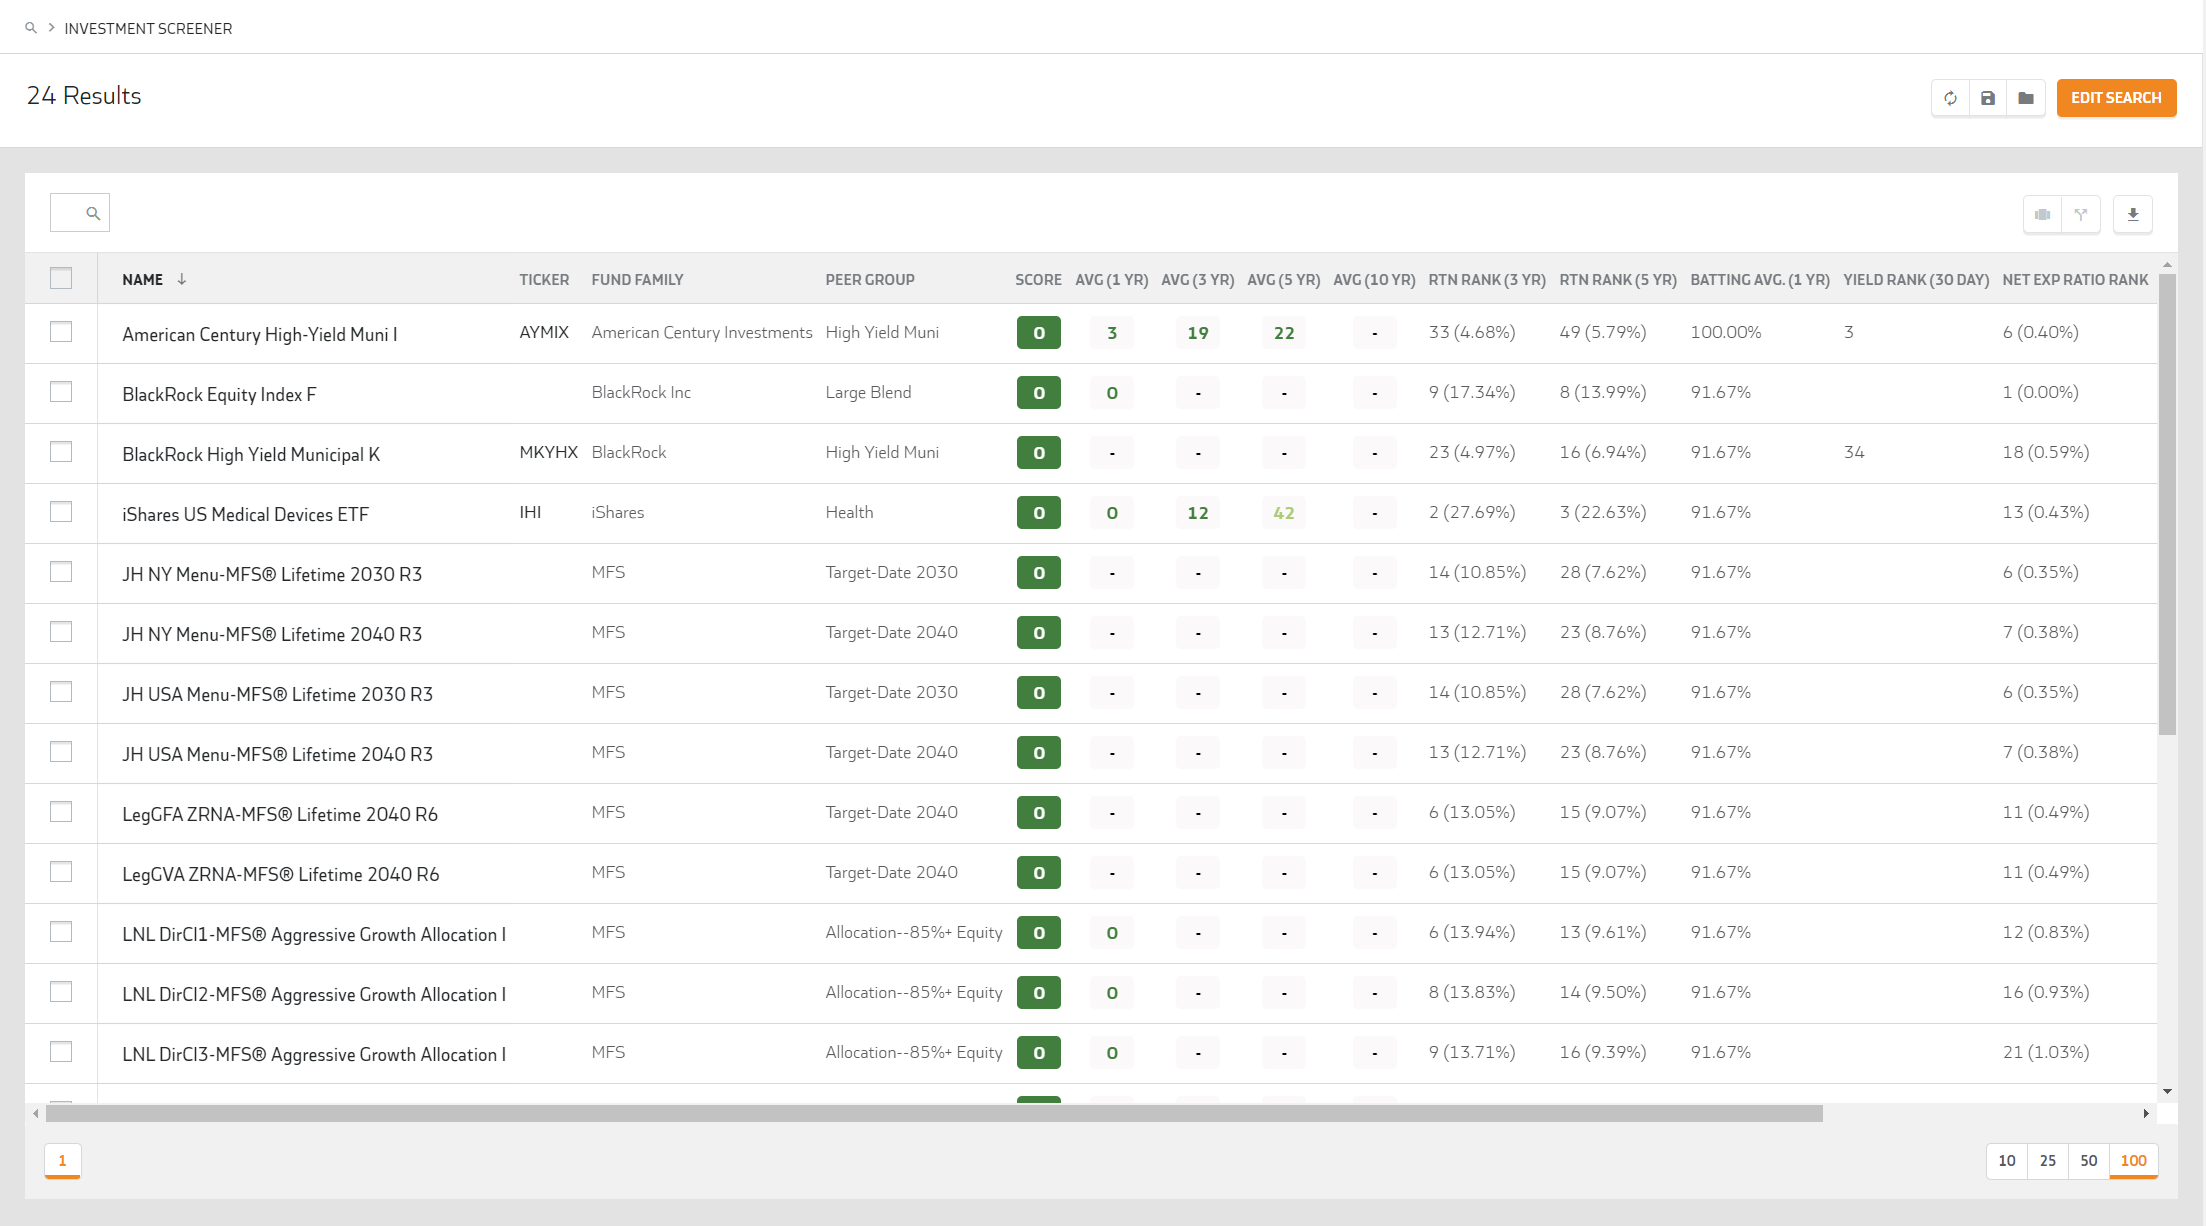
Task: Click the save search floppy icon
Action: pyautogui.click(x=1988, y=98)
